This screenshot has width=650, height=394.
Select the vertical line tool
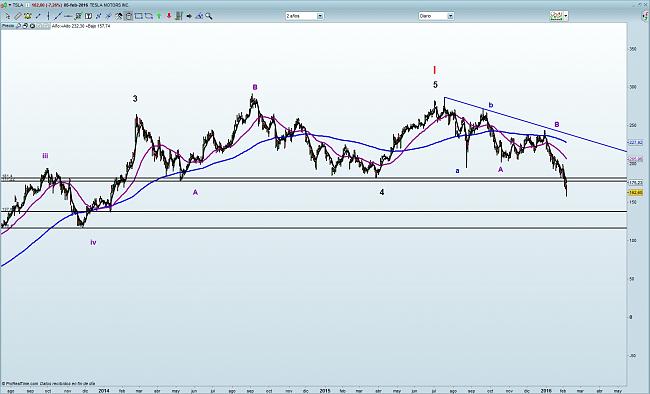click(49, 16)
